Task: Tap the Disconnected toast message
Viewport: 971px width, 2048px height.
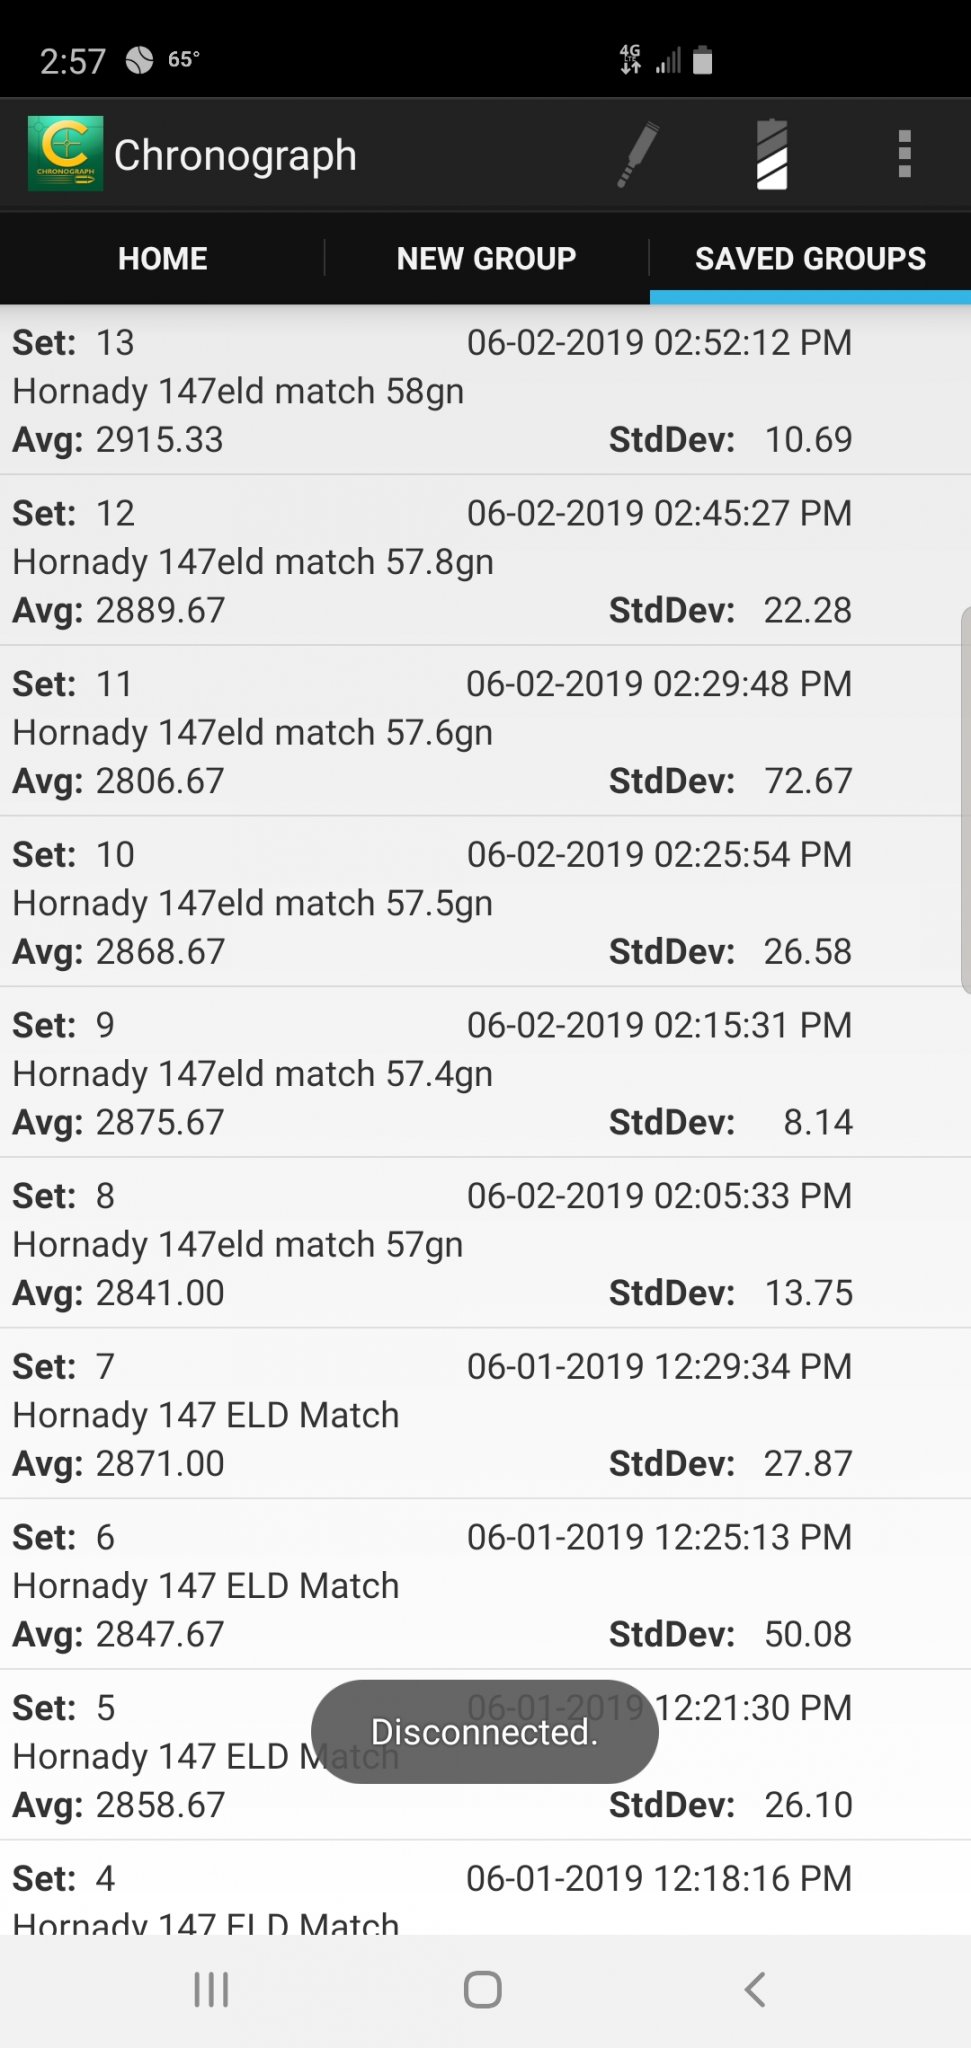Action: pos(484,1731)
